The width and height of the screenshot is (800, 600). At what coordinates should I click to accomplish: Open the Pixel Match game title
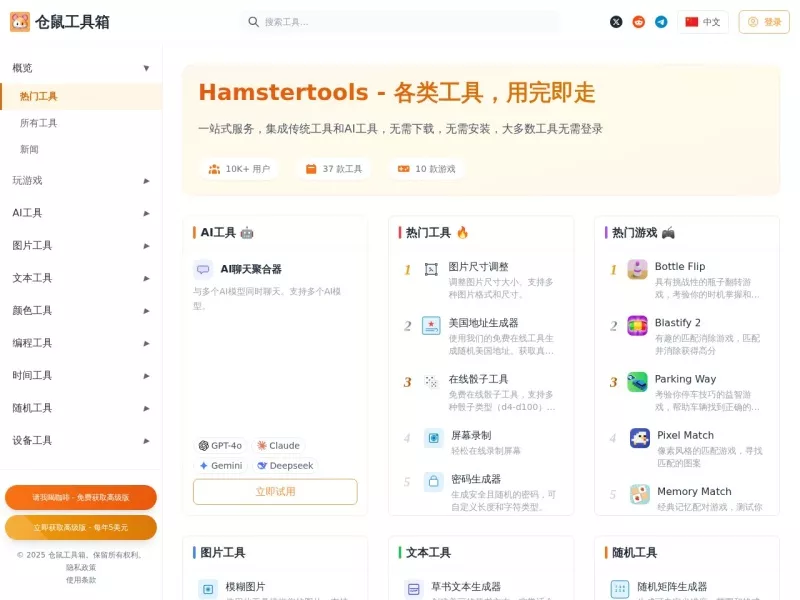[685, 435]
